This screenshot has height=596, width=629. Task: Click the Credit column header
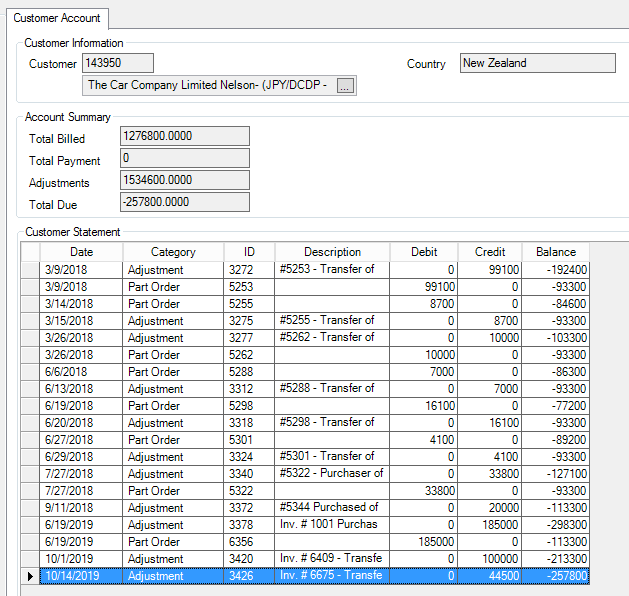pyautogui.click(x=490, y=252)
